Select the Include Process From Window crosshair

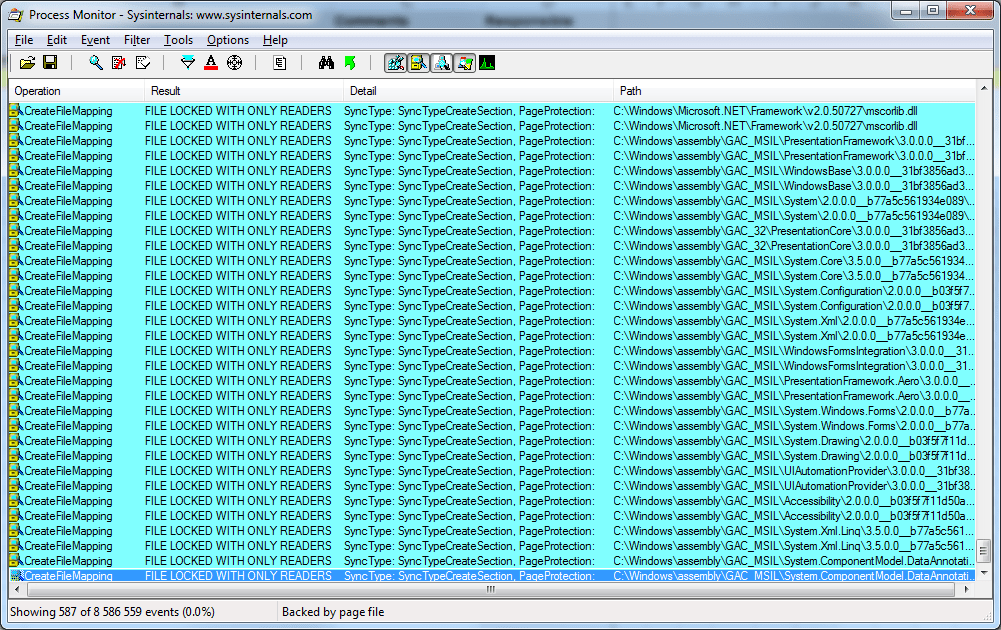tap(234, 63)
